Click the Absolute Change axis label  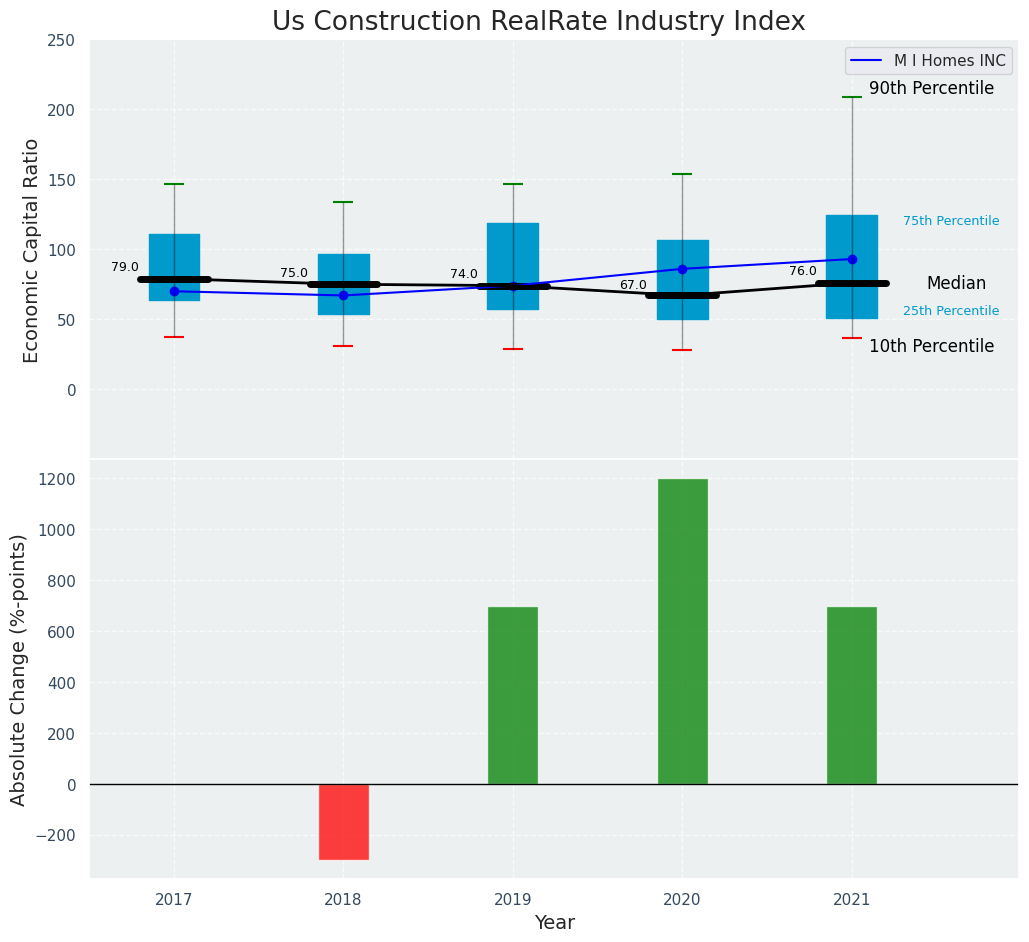[x=19, y=669]
